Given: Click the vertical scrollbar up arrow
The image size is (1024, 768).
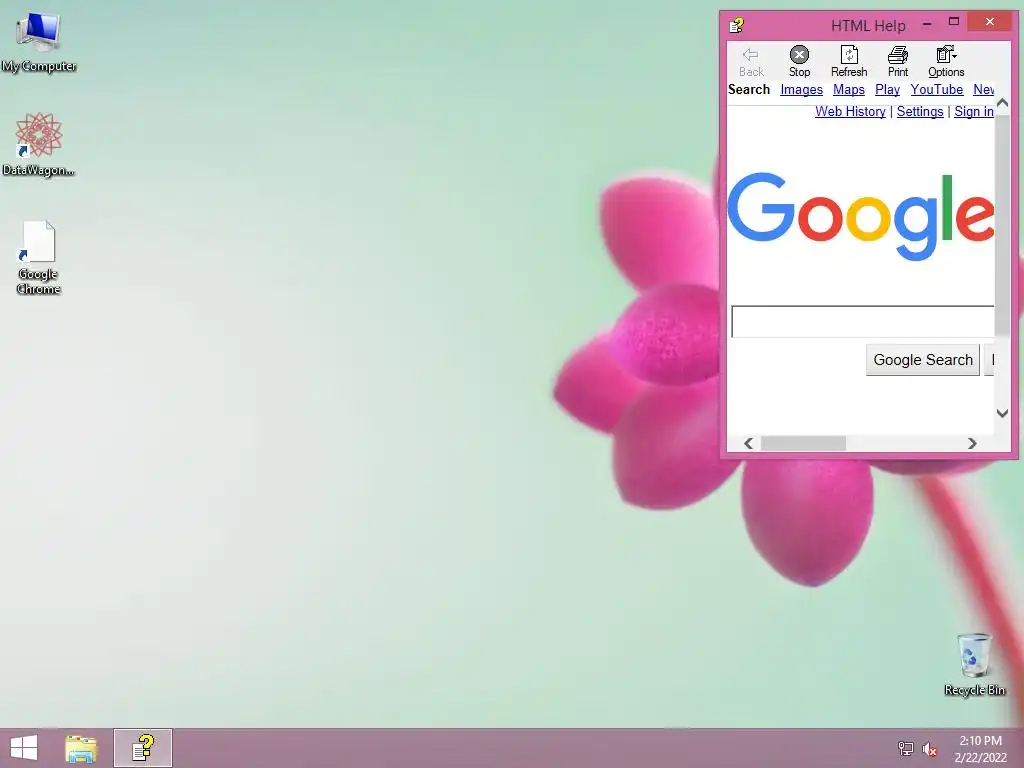Looking at the screenshot, I should point(1002,103).
